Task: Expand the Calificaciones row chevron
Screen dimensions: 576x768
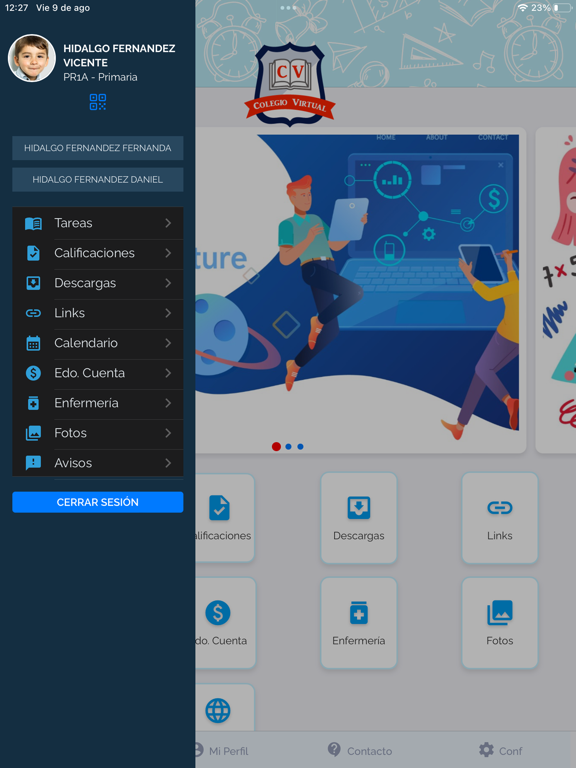Action: (x=168, y=253)
